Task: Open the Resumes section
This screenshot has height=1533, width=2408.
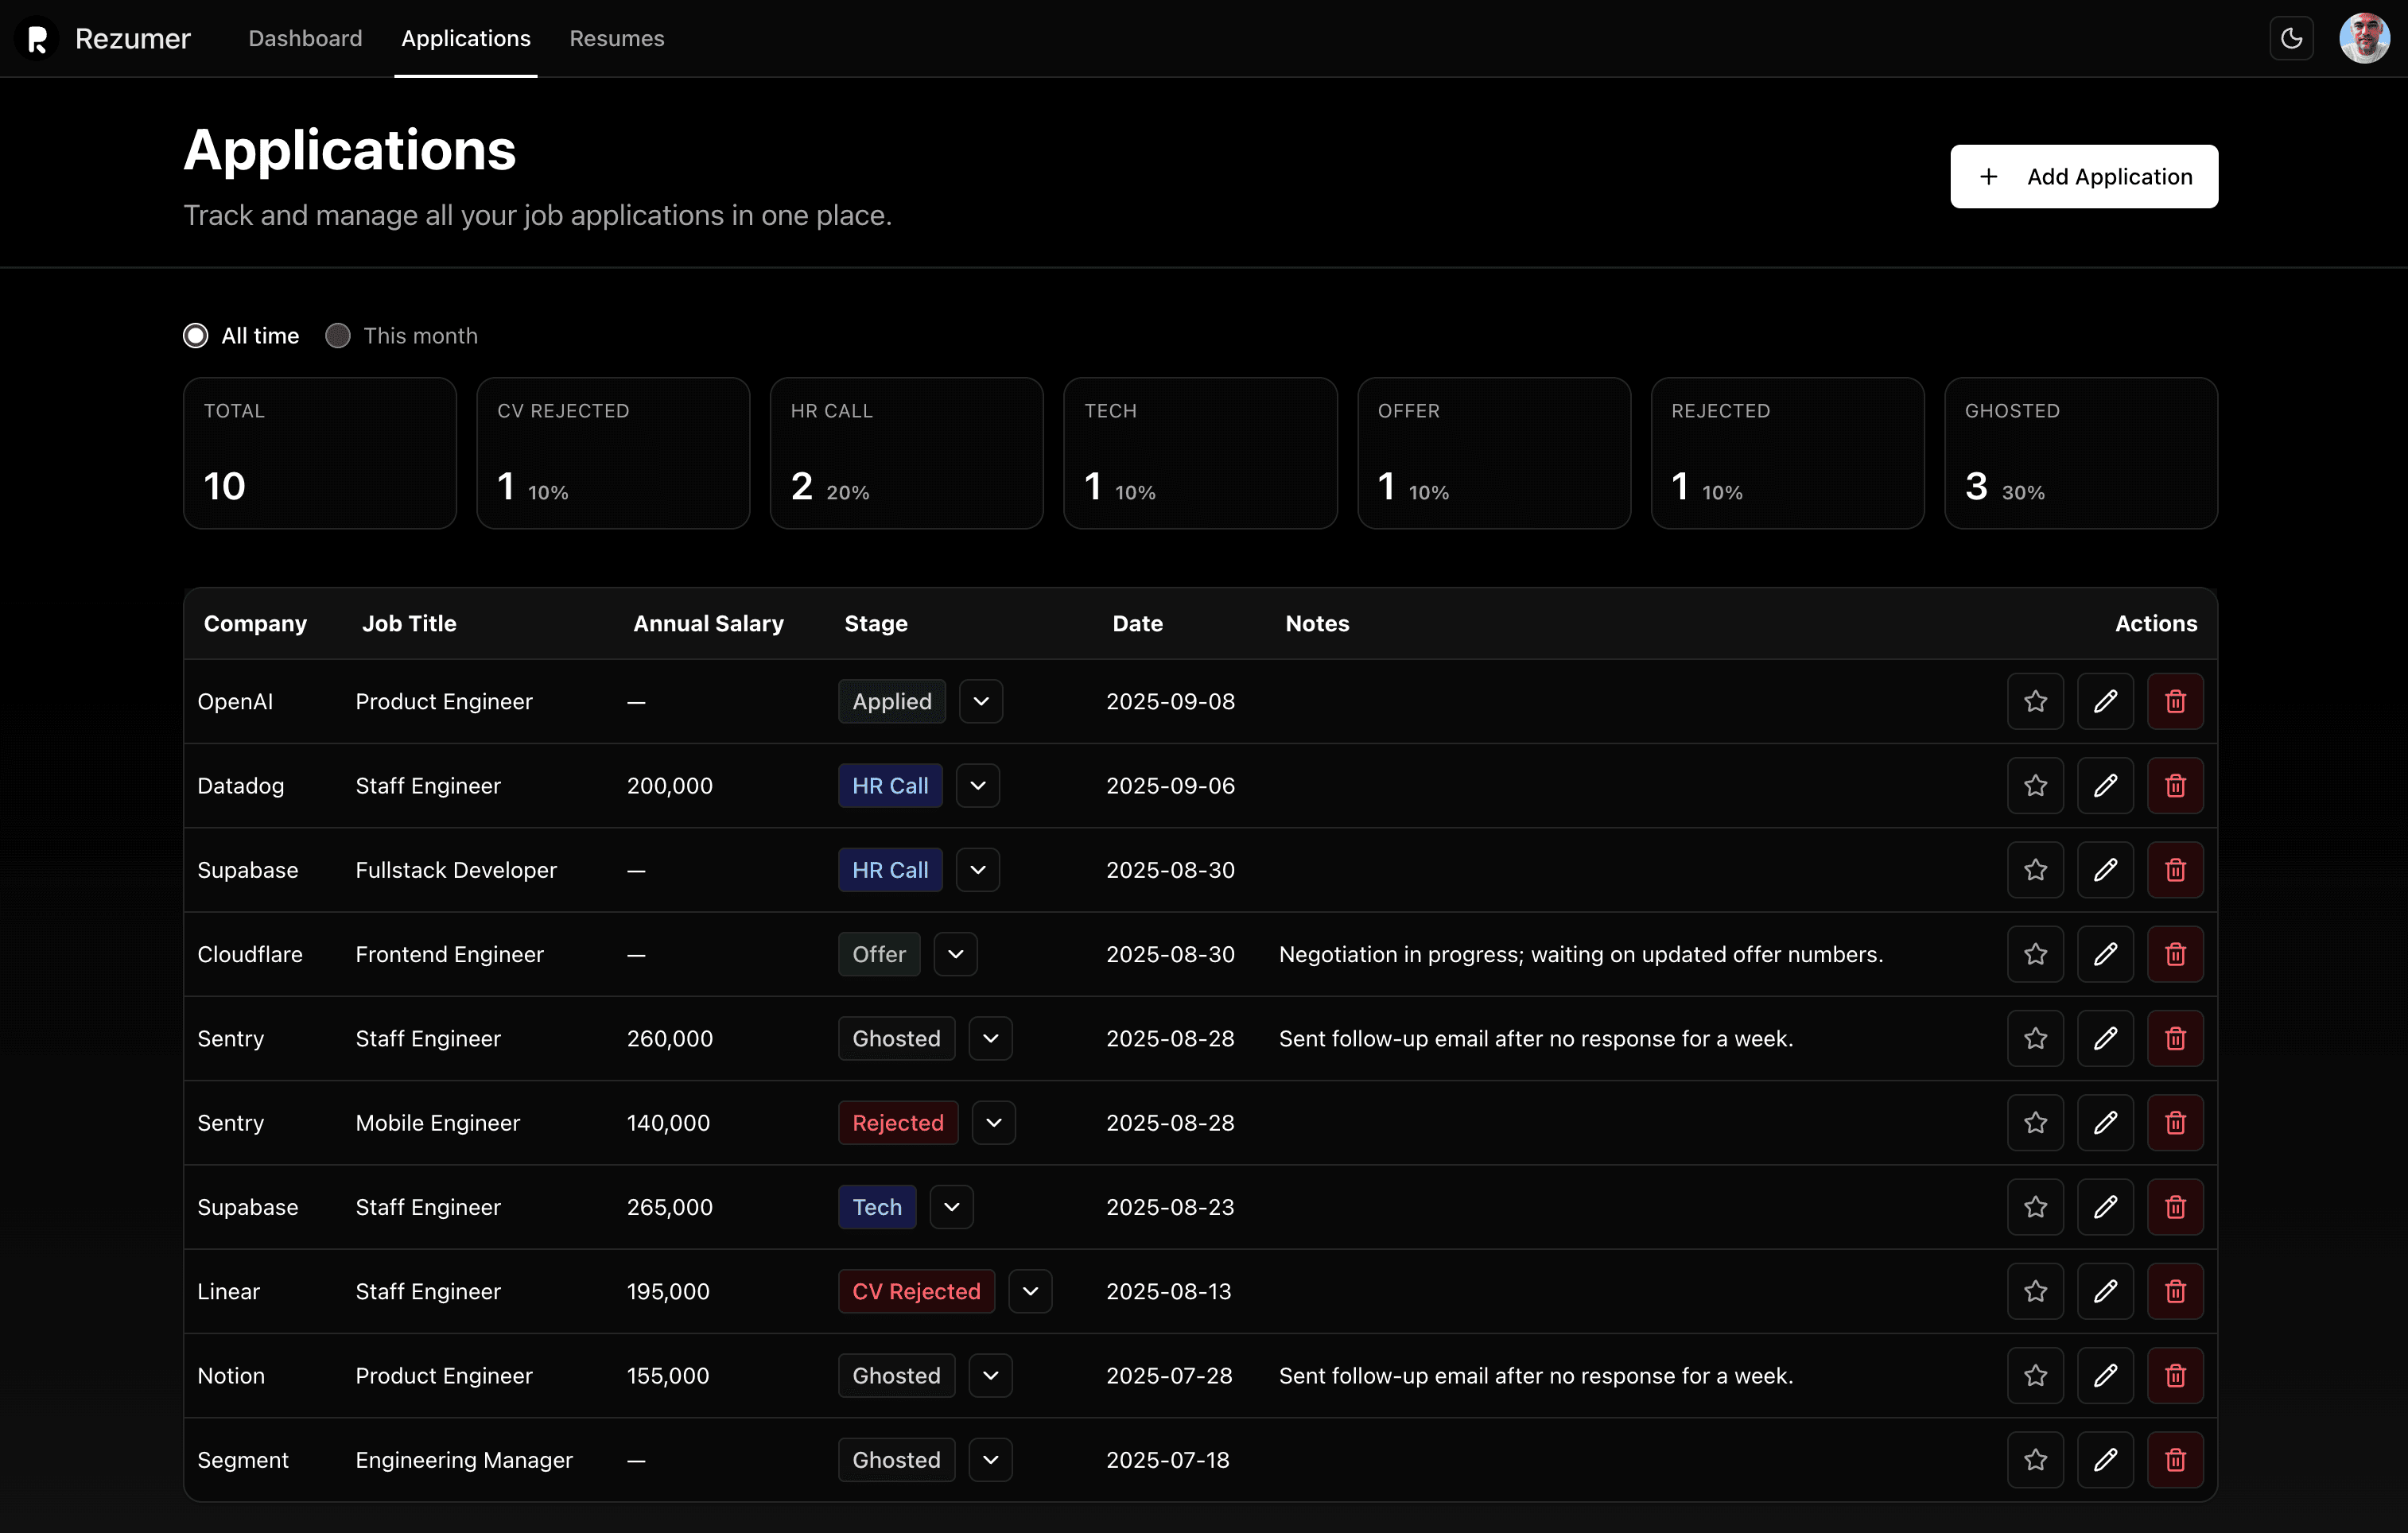Action: pyautogui.click(x=616, y=38)
